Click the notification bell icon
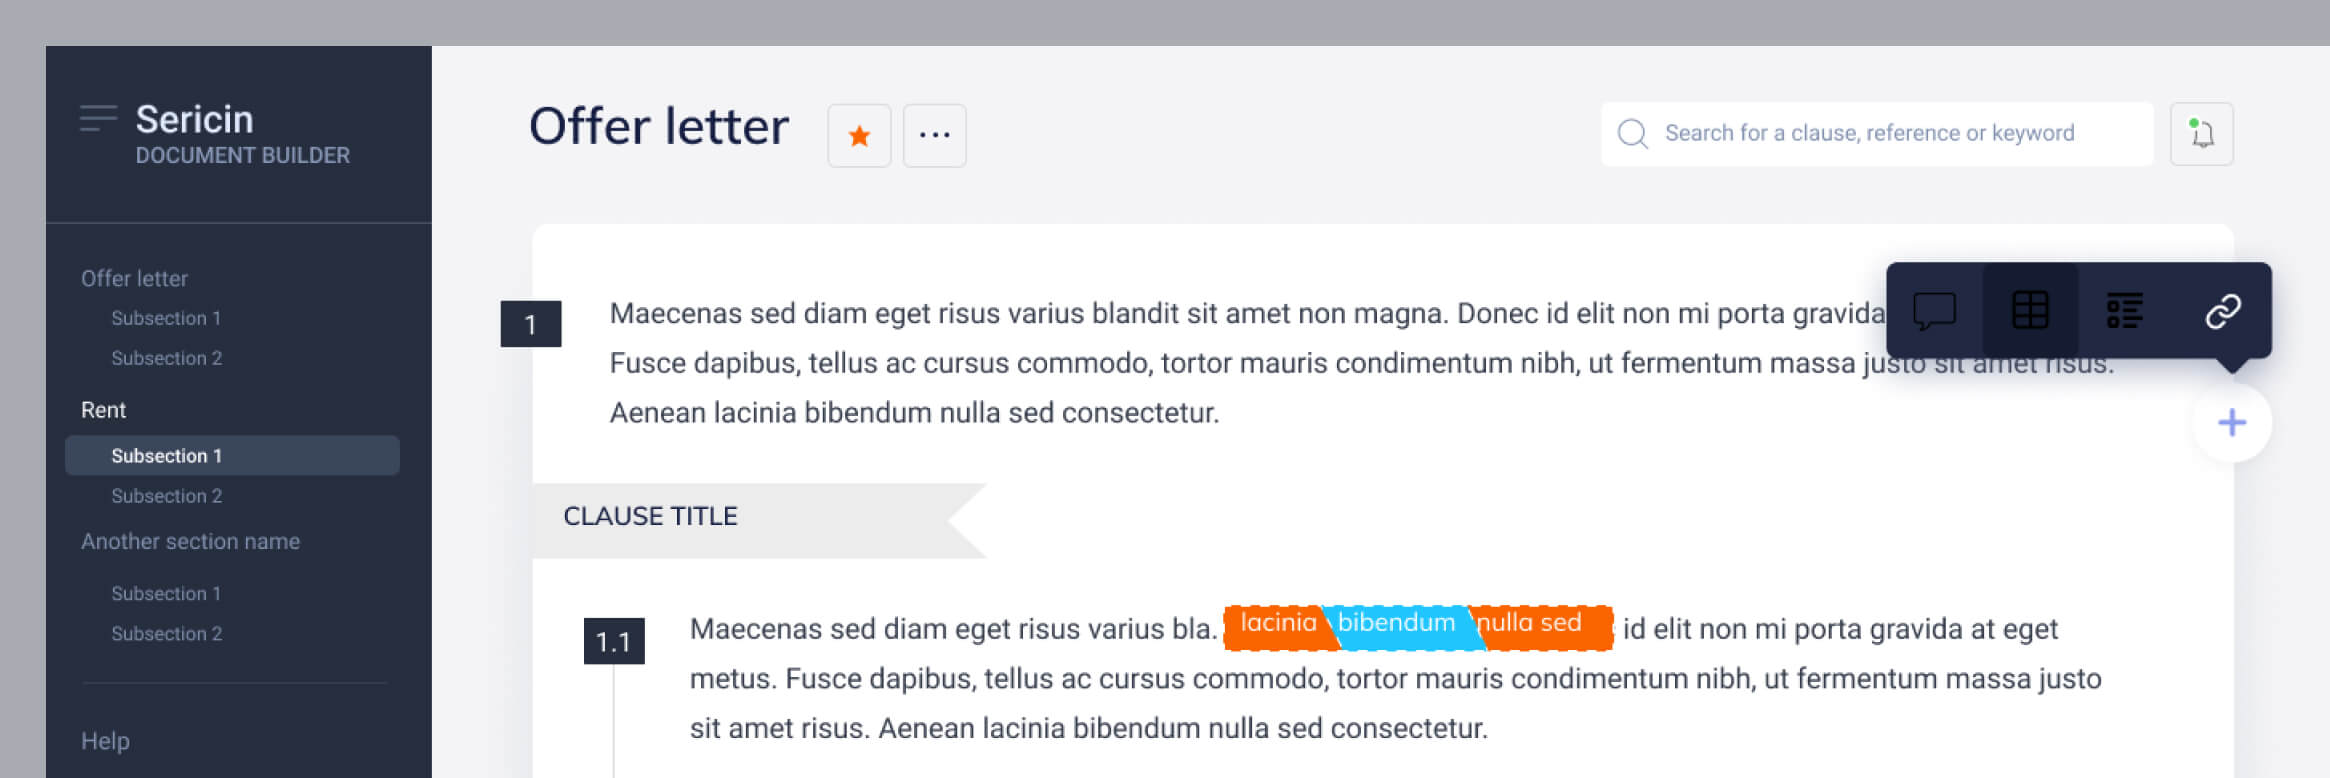The width and height of the screenshot is (2330, 778). click(x=2201, y=134)
